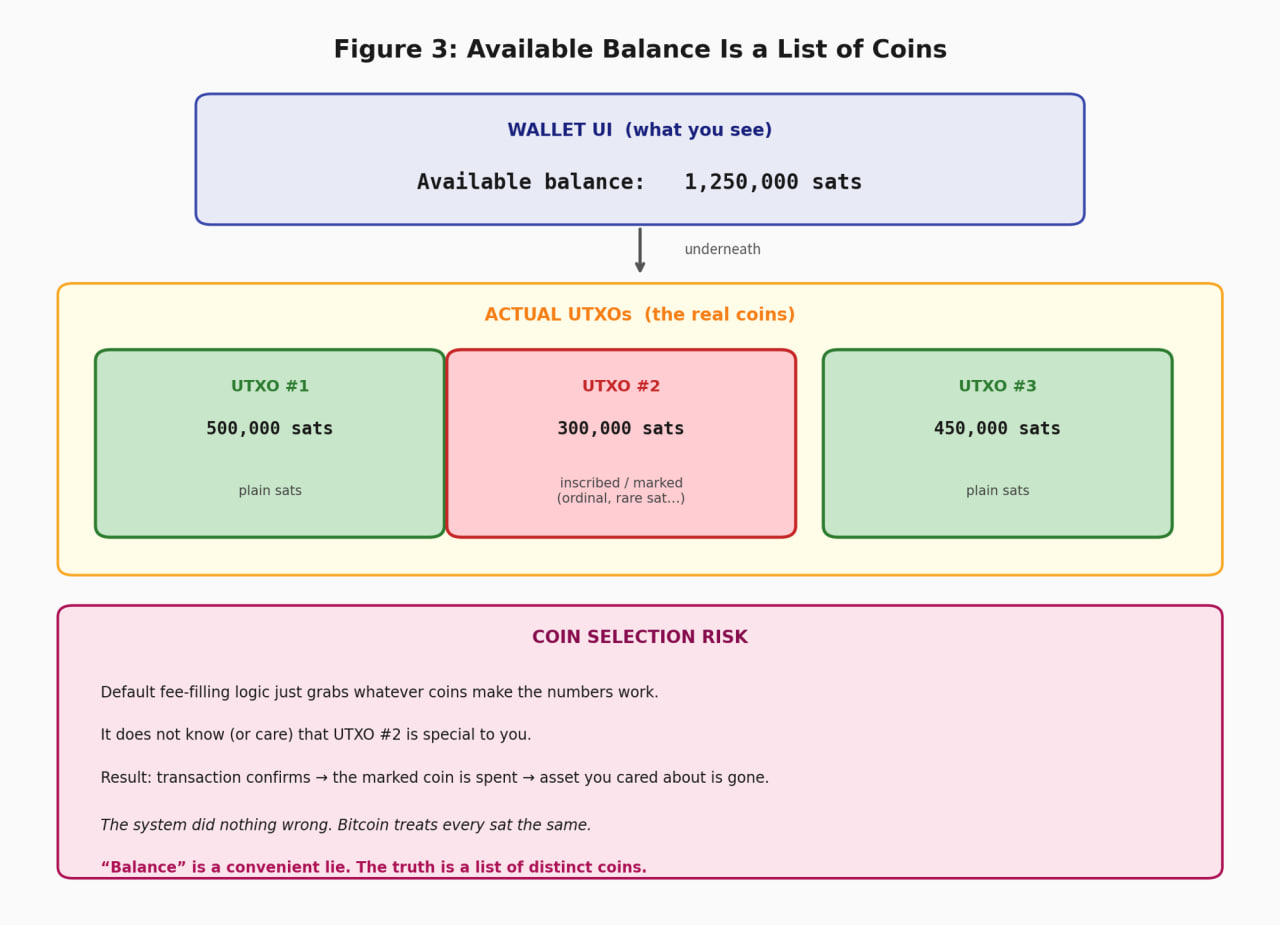The image size is (1280, 925).
Task: Click the 'underneath' arrow label
Action: 722,250
